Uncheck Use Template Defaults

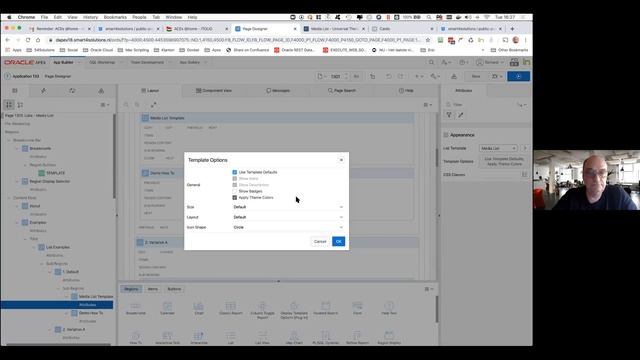point(235,172)
